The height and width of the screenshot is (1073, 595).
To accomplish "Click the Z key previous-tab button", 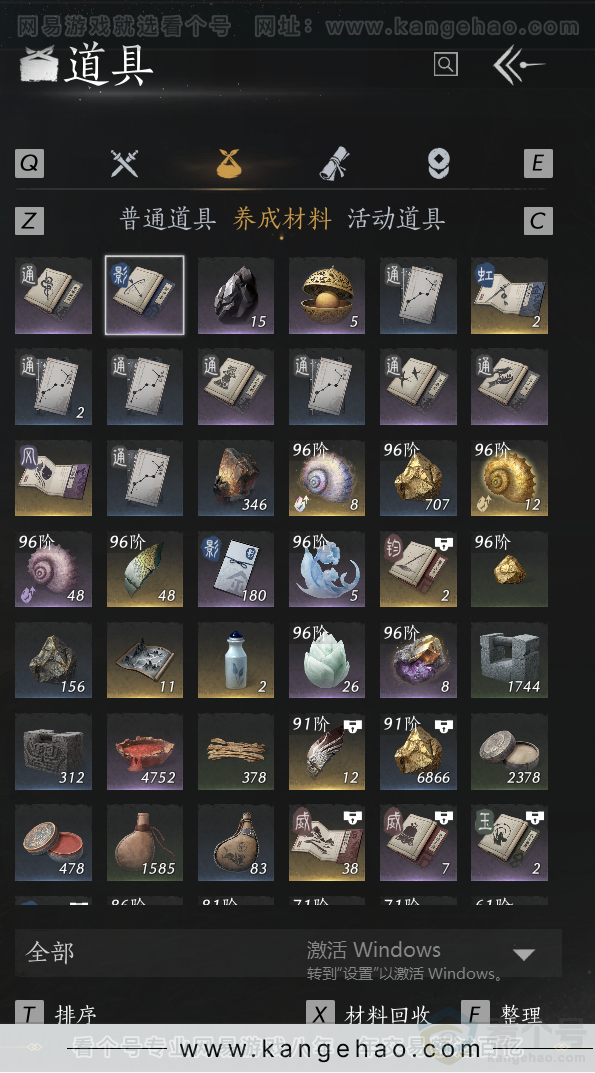I will click(x=29, y=220).
